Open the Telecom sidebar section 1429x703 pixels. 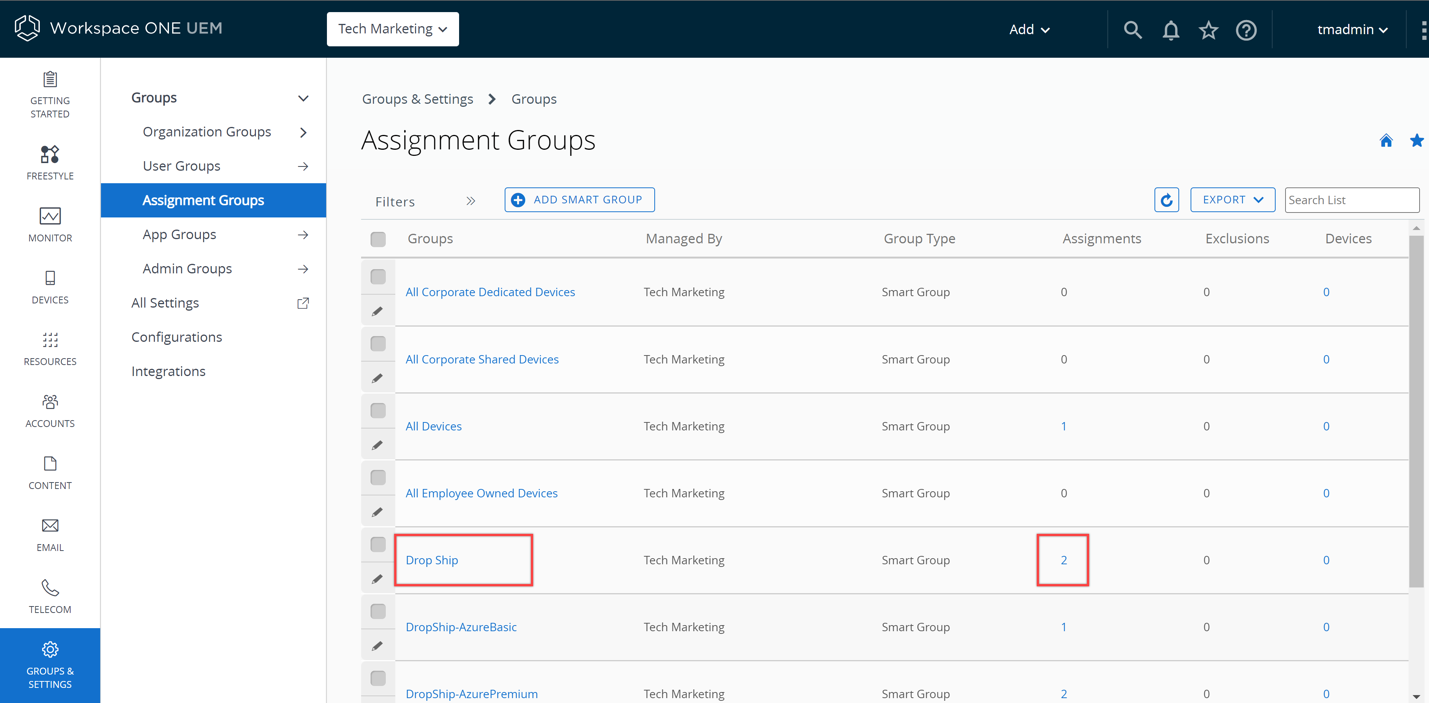point(49,596)
